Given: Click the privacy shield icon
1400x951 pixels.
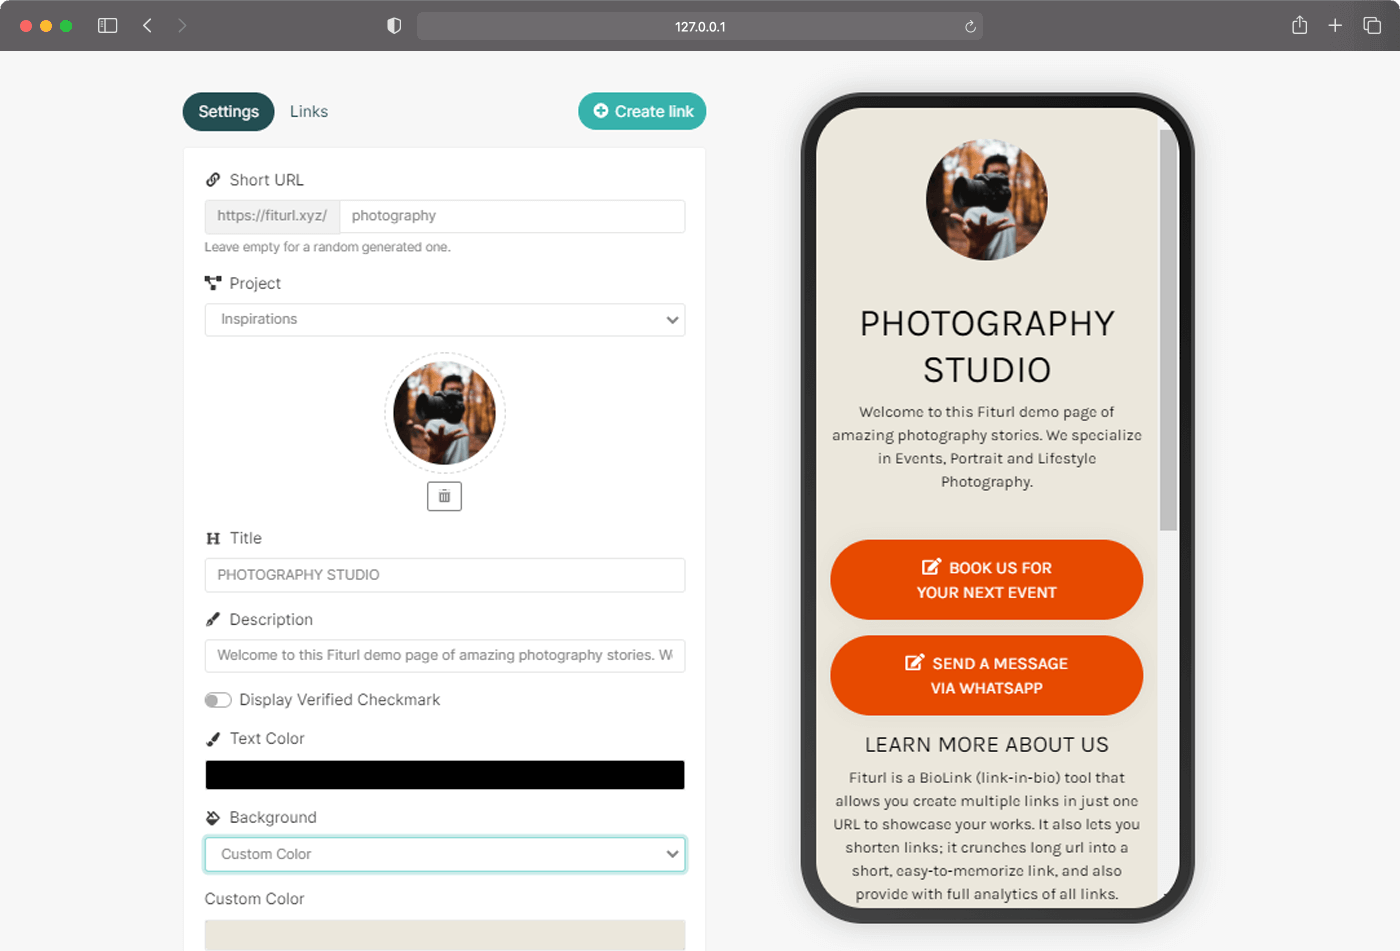Looking at the screenshot, I should pos(394,26).
